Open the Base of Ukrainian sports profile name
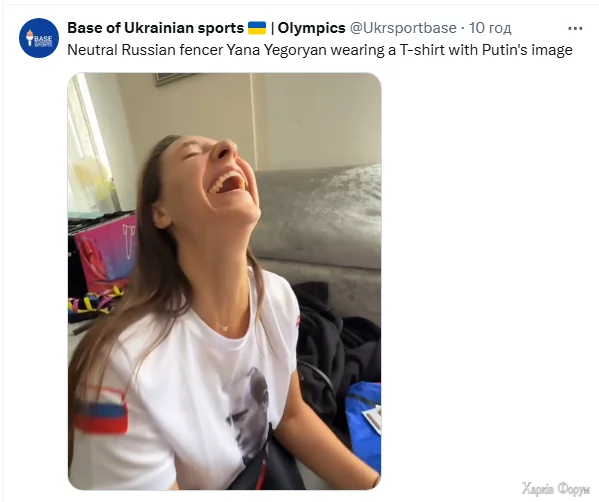Screen dimensions: 599x502 click(155, 28)
